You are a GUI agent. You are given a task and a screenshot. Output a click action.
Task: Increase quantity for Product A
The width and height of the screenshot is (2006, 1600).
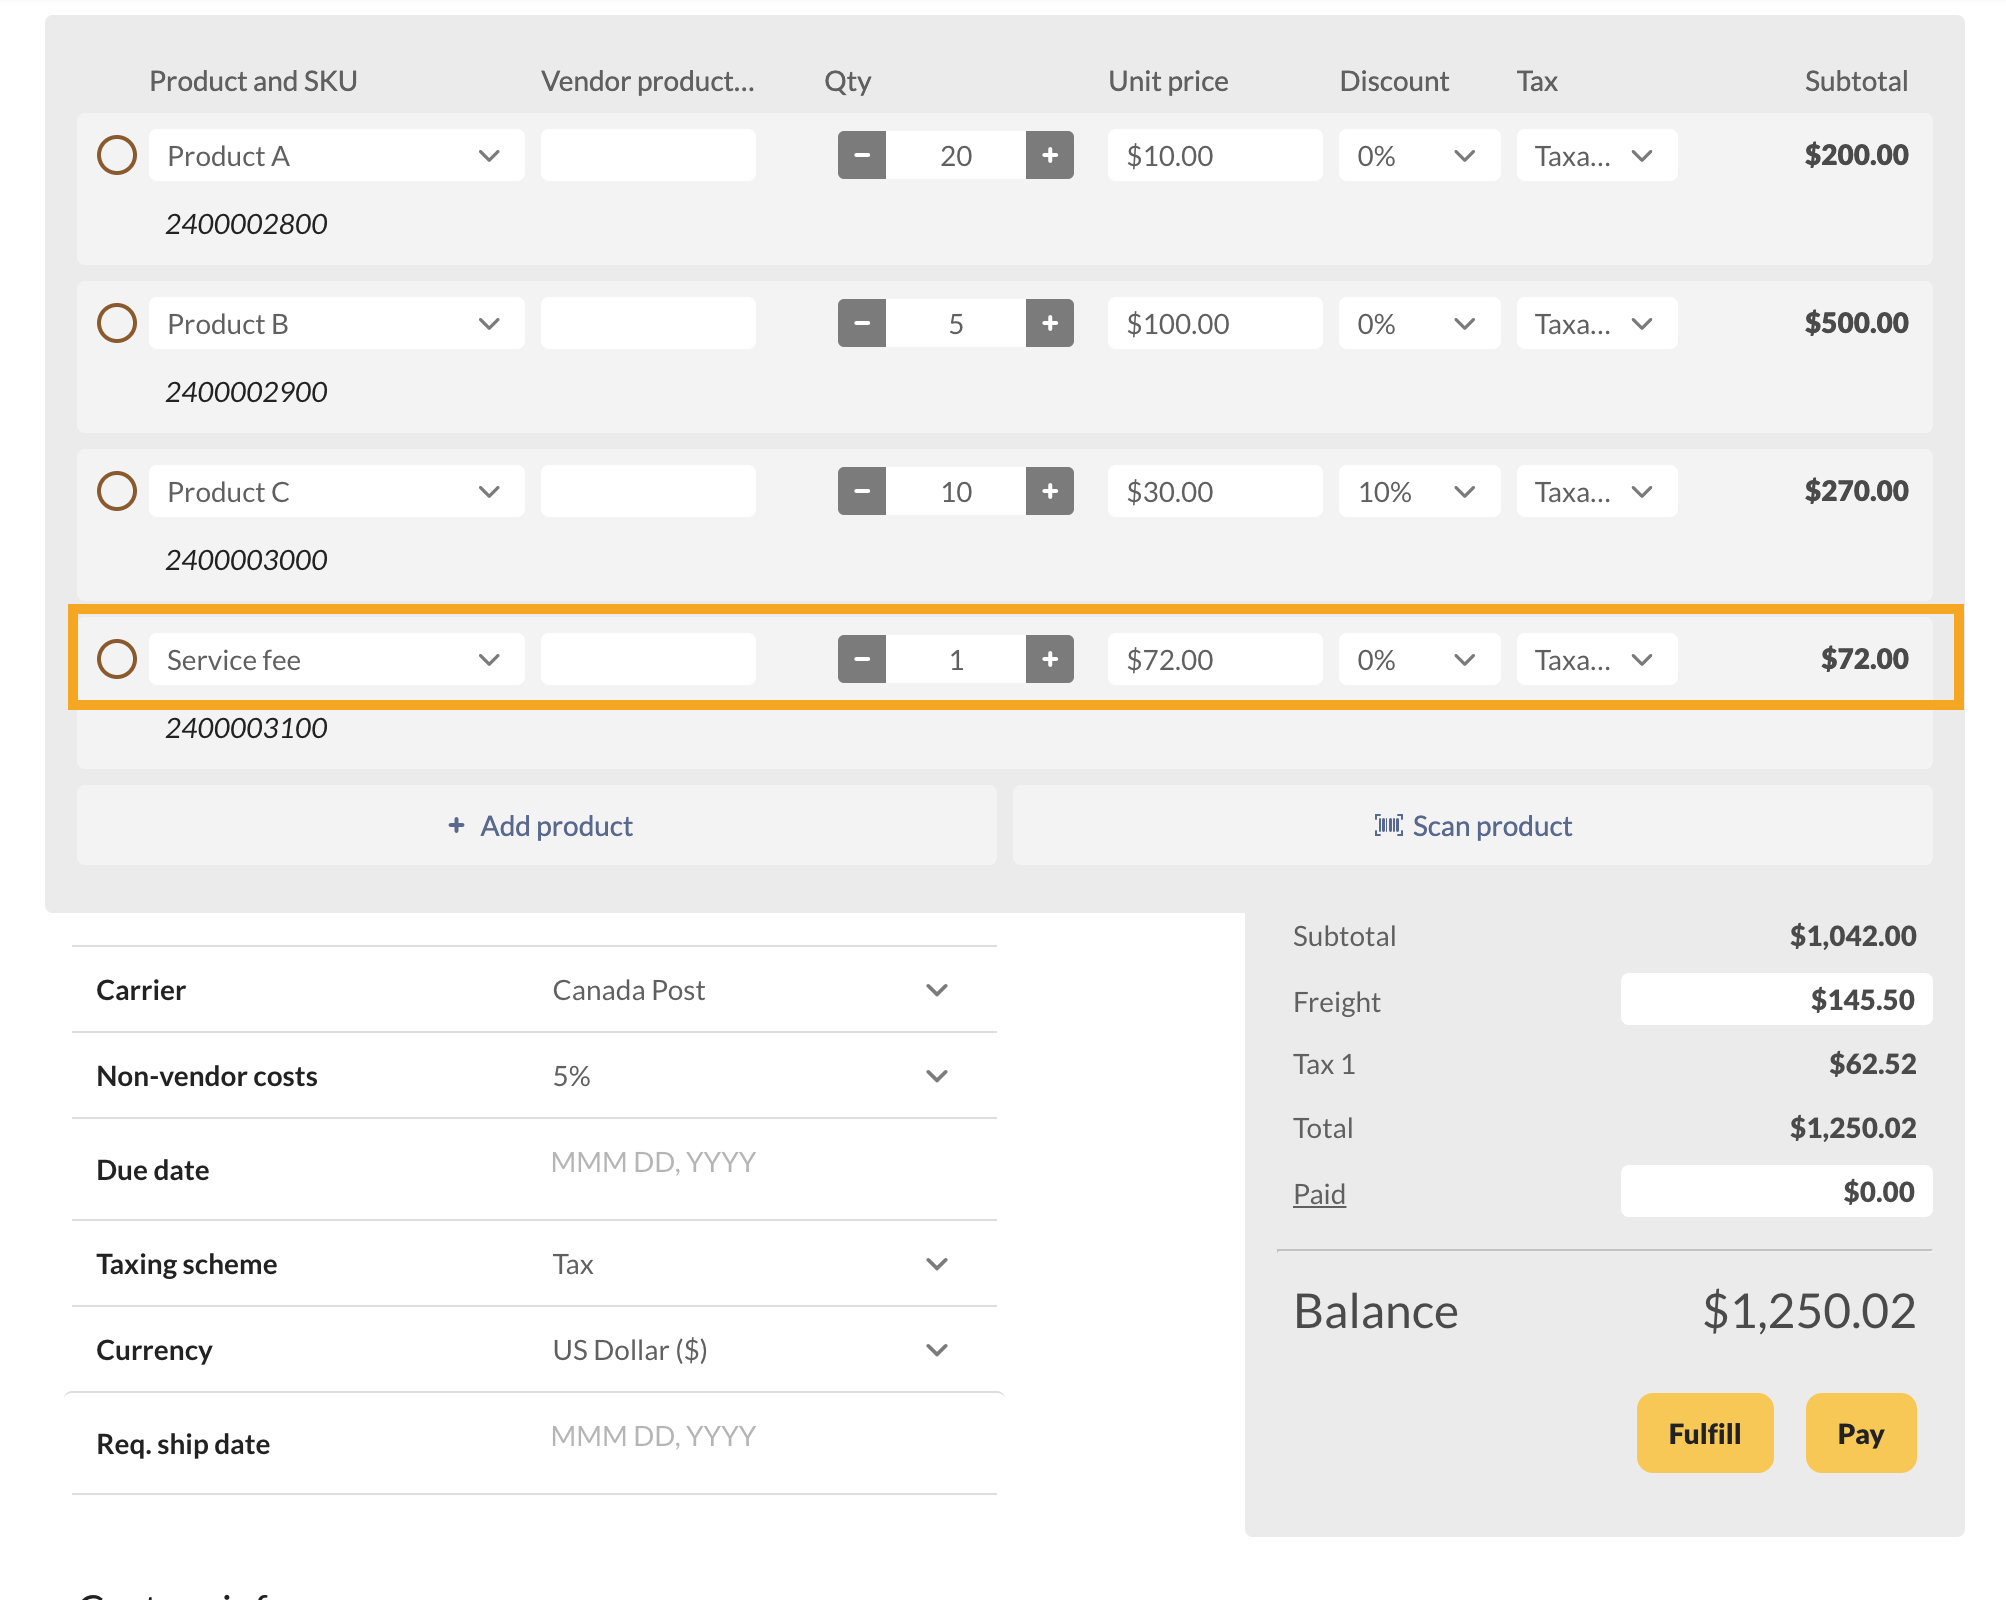pyautogui.click(x=1049, y=155)
